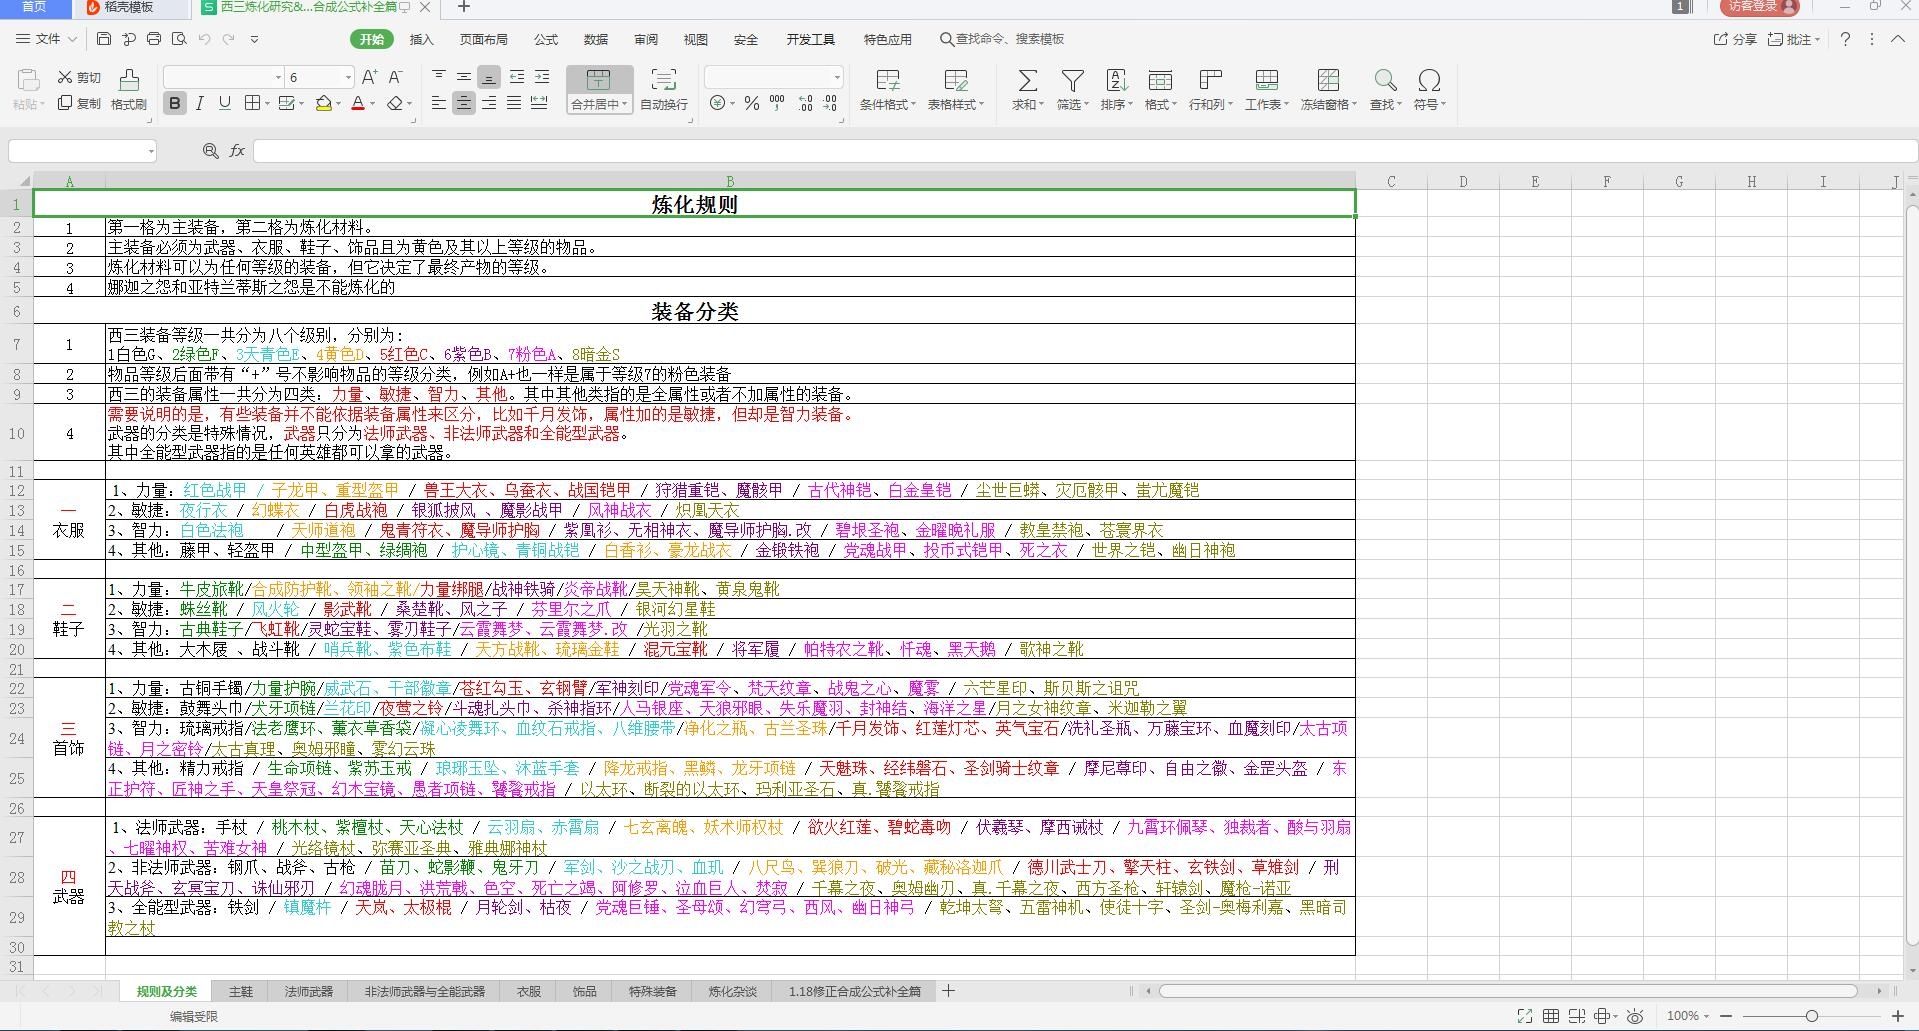Click the Increase Indent icon
Image resolution: width=1919 pixels, height=1031 pixels.
(x=542, y=77)
